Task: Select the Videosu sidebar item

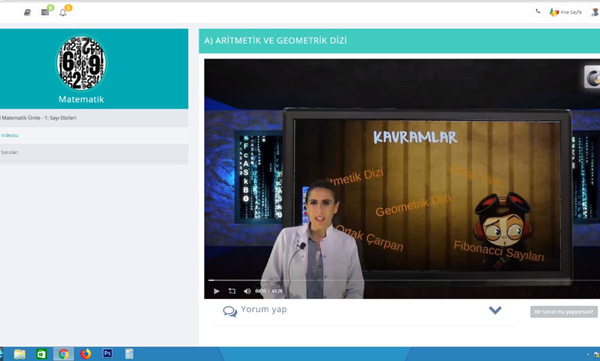Action: point(10,135)
